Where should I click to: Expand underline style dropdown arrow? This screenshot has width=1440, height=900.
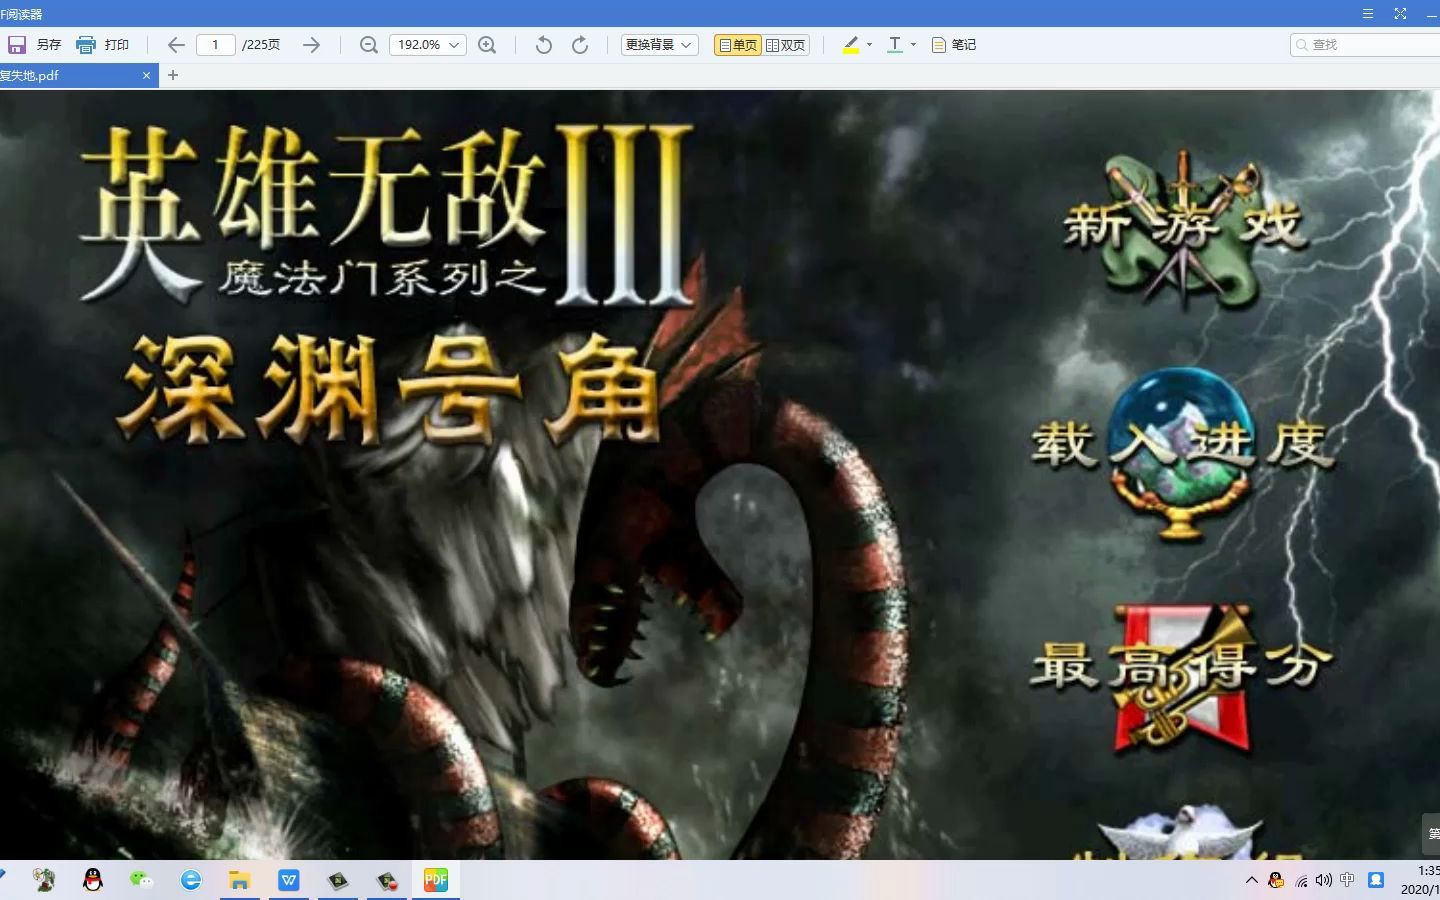tap(913, 45)
